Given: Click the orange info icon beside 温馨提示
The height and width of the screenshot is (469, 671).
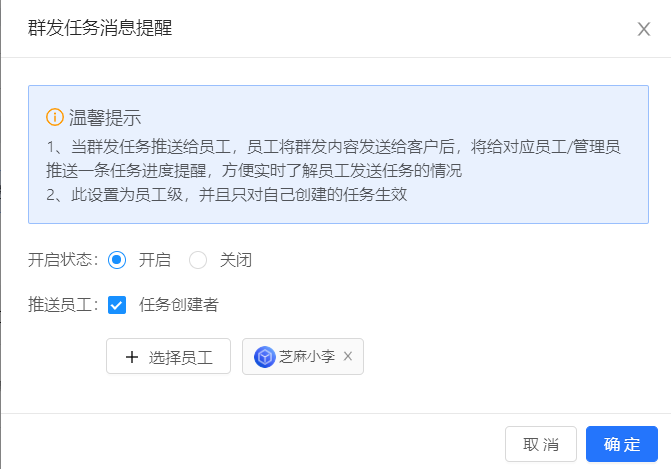Looking at the screenshot, I should 55,117.
